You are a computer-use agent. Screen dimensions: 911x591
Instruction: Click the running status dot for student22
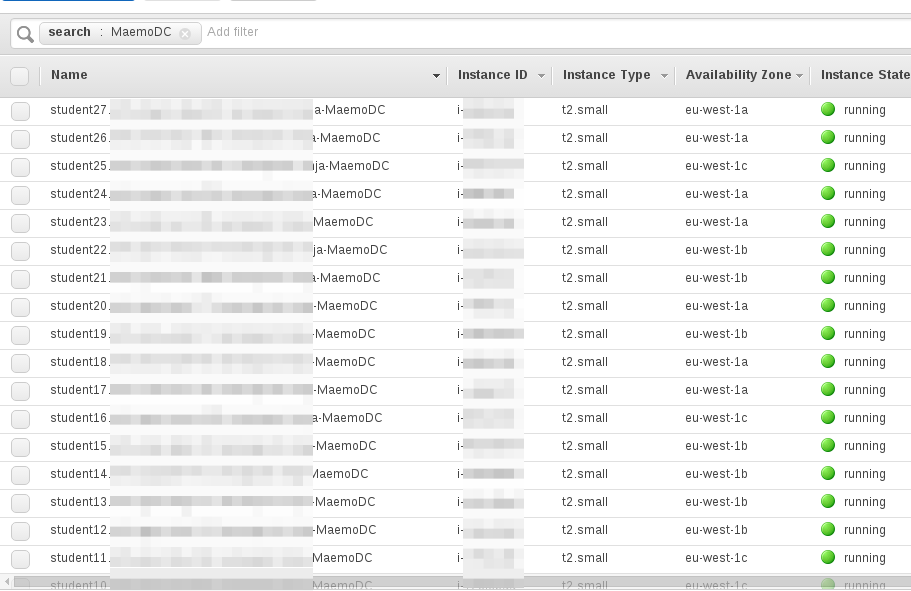(828, 250)
